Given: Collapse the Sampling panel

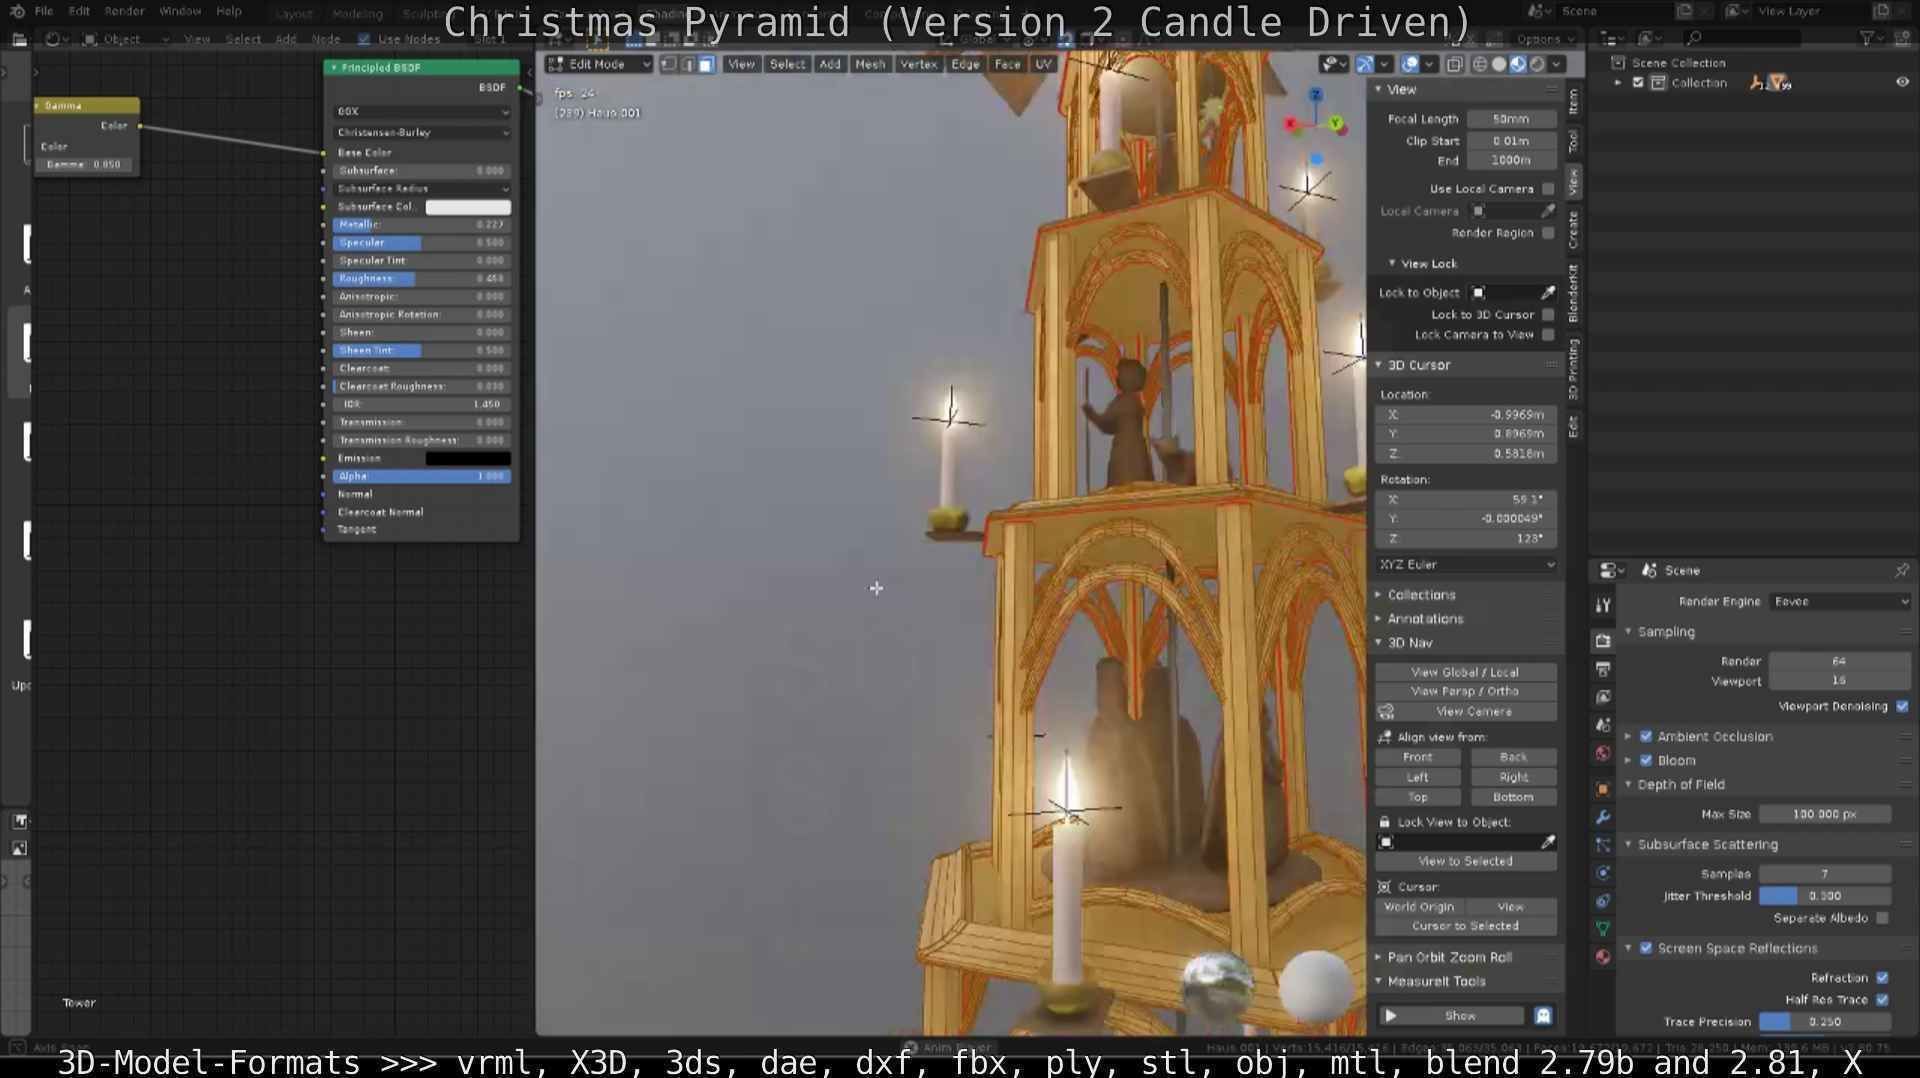Looking at the screenshot, I should 1665,632.
